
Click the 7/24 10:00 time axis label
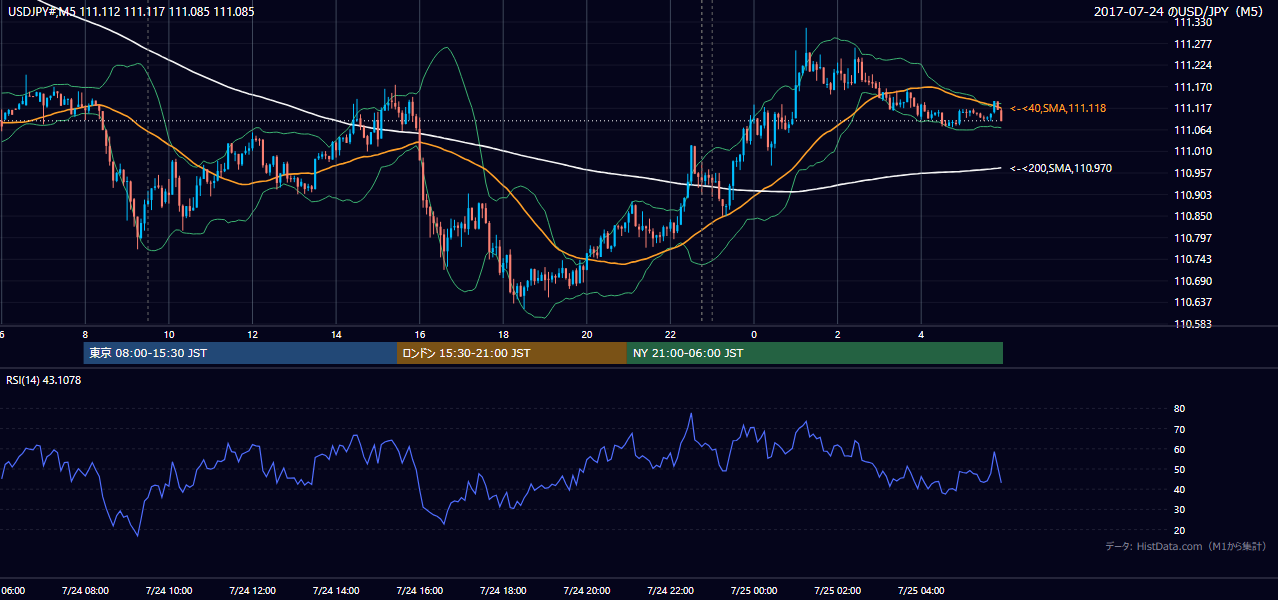[168, 591]
